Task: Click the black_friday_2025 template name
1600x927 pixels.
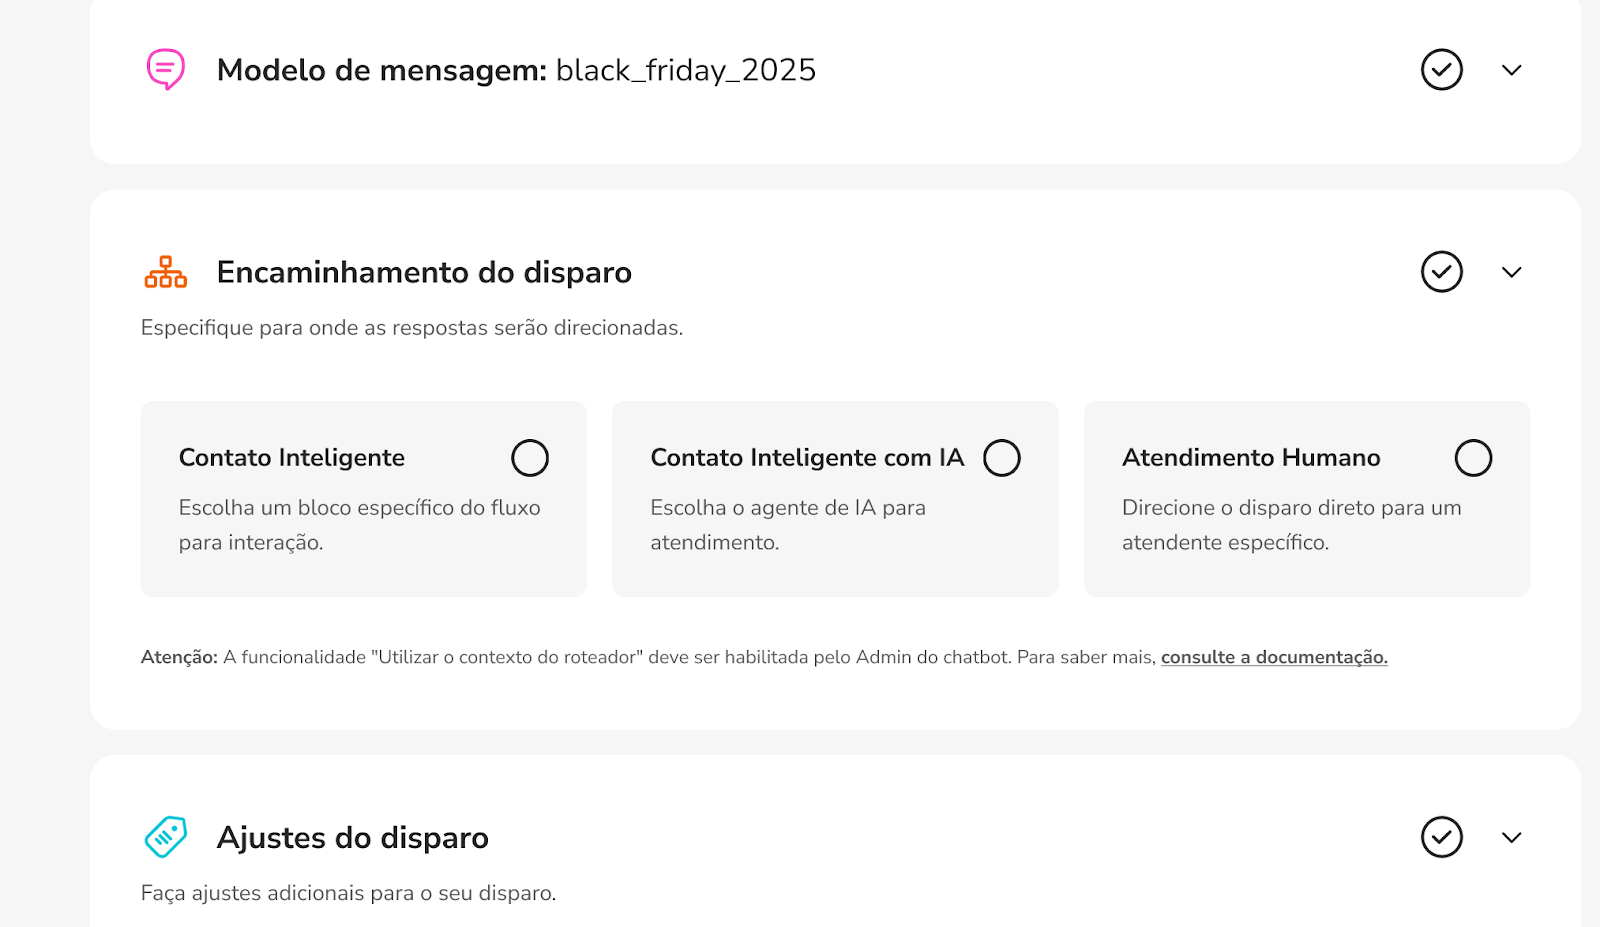Action: [x=686, y=70]
